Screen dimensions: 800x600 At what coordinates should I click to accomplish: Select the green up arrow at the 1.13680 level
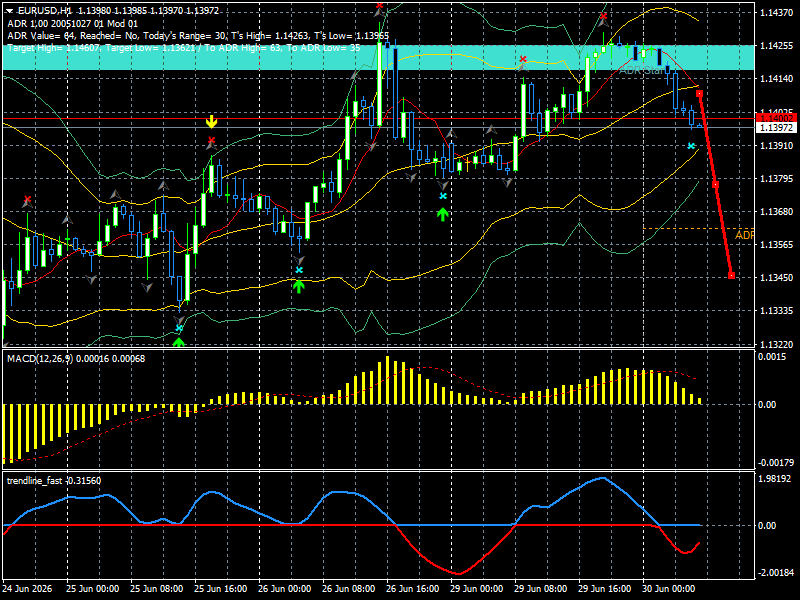pyautogui.click(x=442, y=214)
